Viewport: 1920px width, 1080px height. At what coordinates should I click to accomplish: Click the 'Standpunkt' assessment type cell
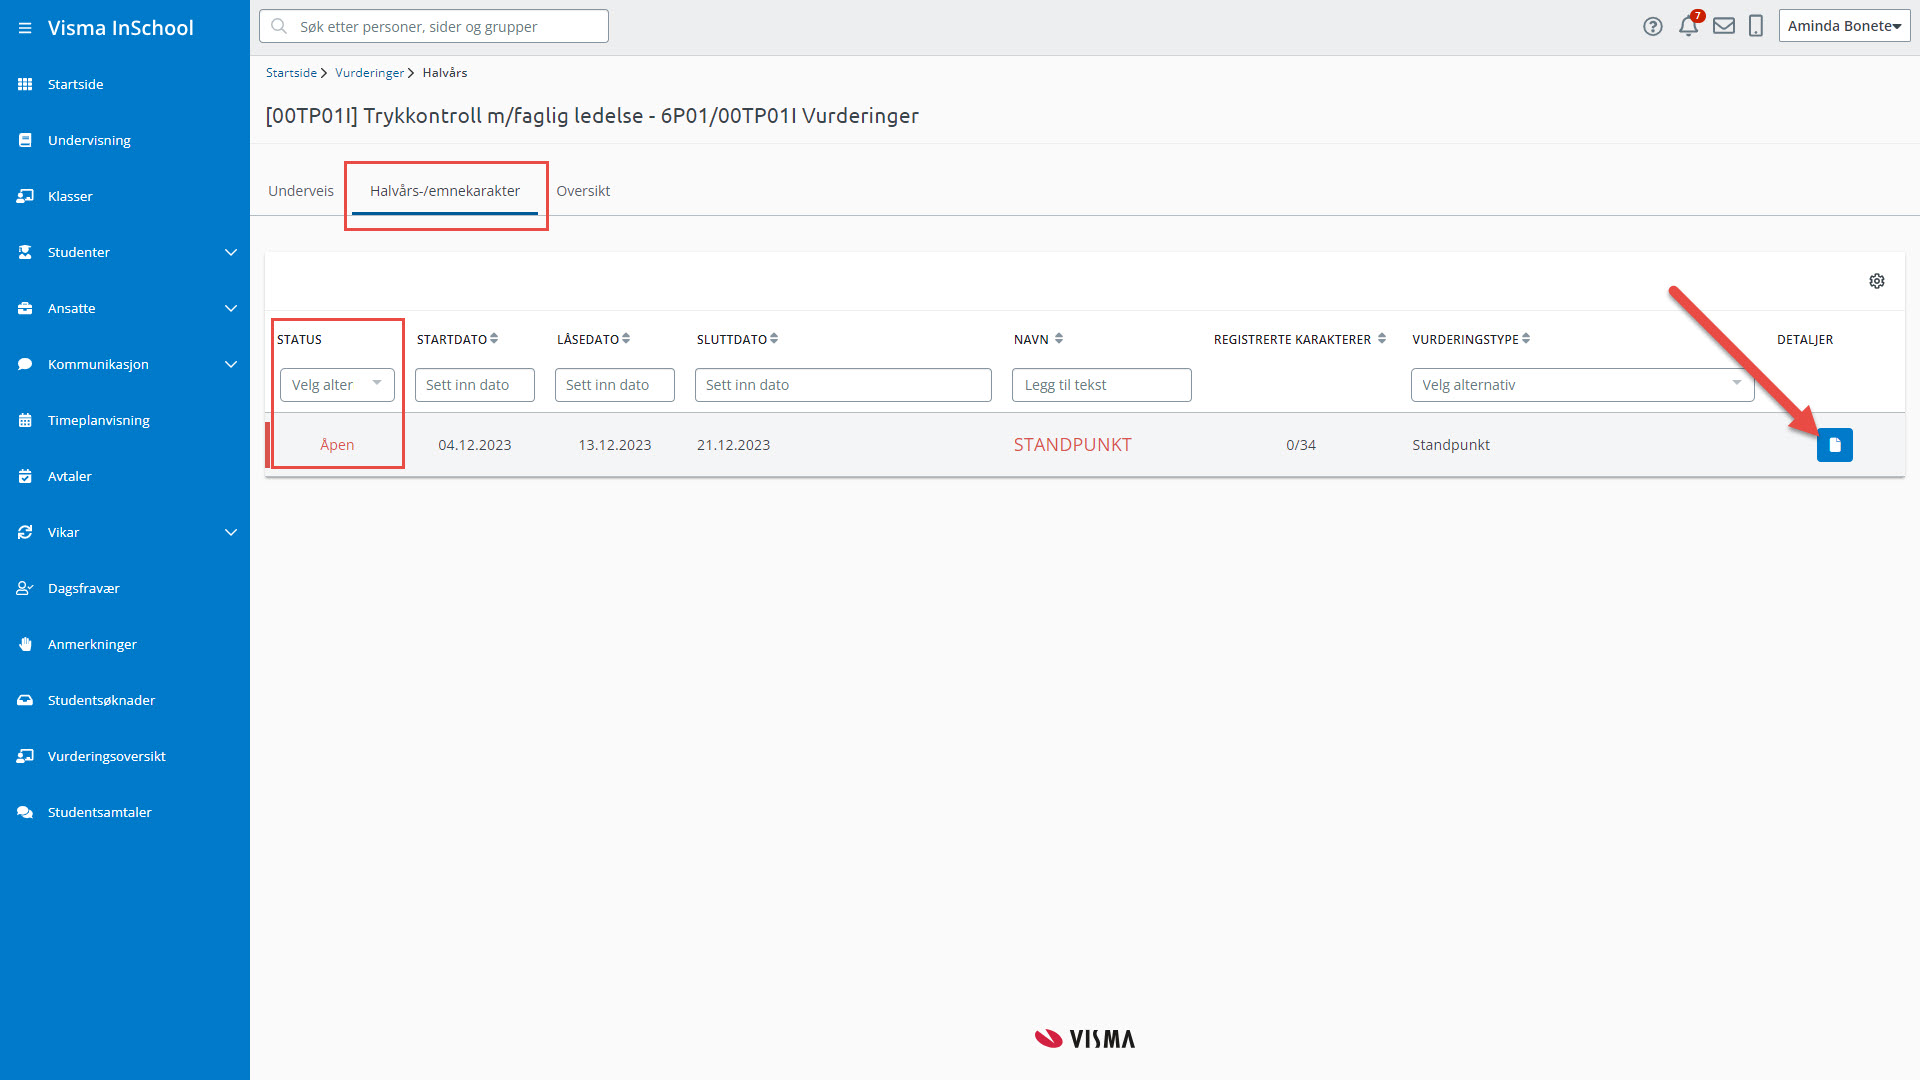(1451, 445)
